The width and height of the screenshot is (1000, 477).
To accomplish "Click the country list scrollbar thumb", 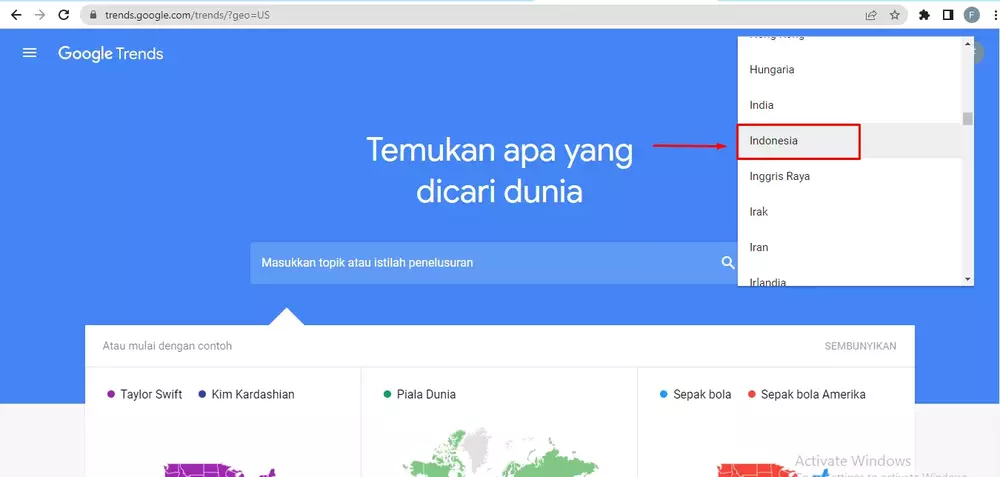I will point(968,119).
